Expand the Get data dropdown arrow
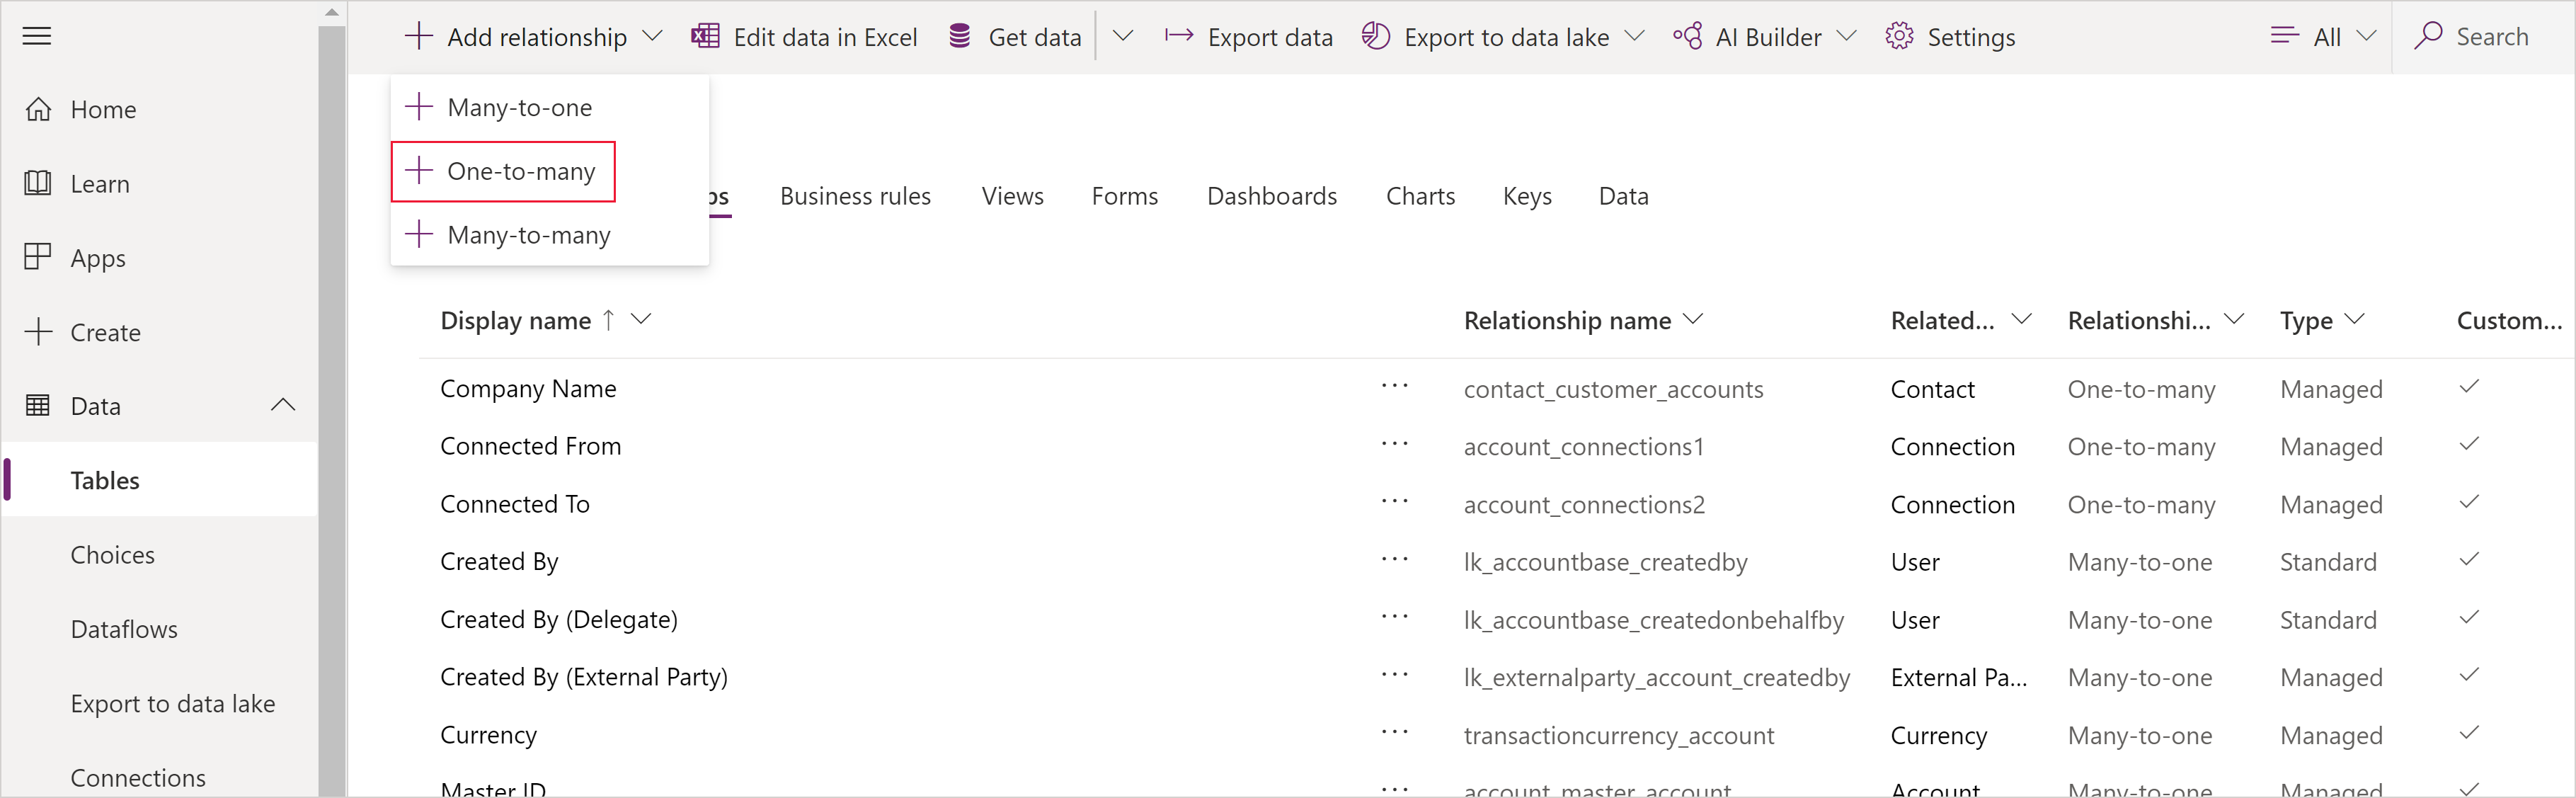 (x=1117, y=36)
